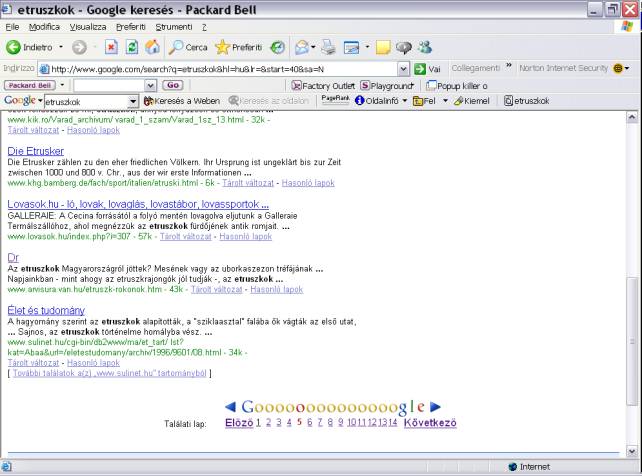The height and width of the screenshot is (476, 642).
Task: Click the Előző previous page link
Action: point(239,423)
